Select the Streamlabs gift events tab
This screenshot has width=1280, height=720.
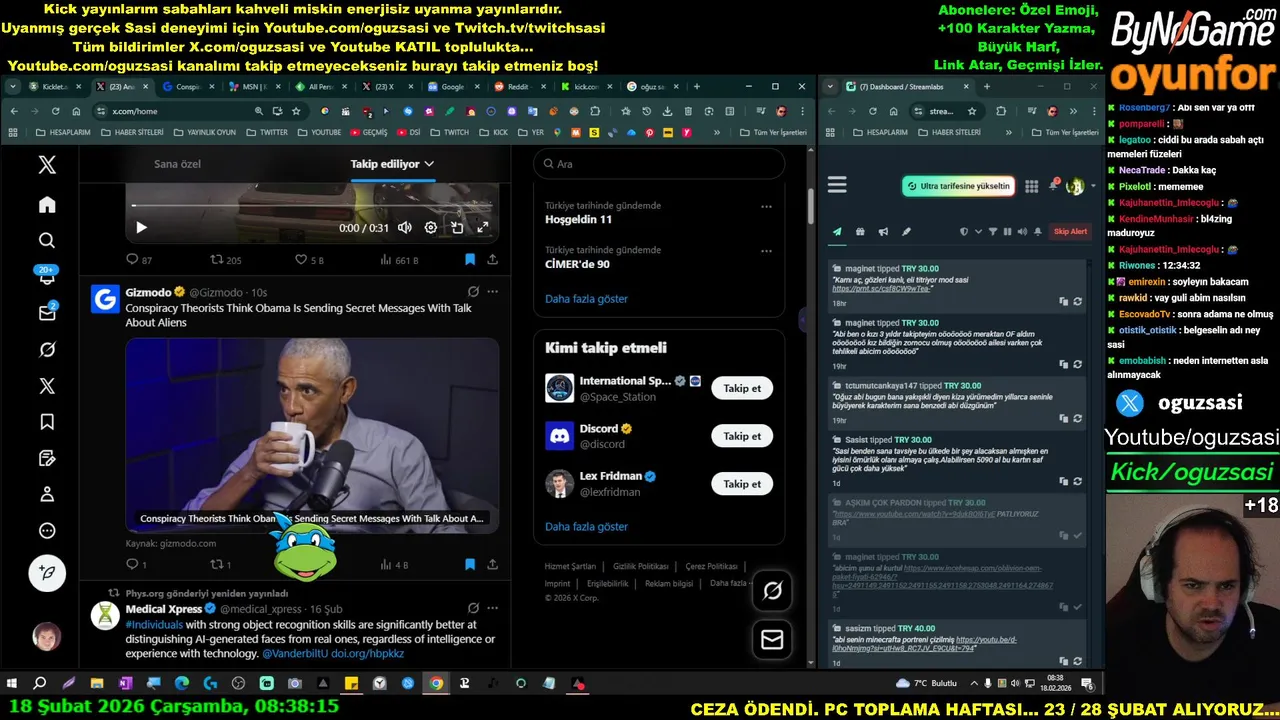(x=860, y=232)
